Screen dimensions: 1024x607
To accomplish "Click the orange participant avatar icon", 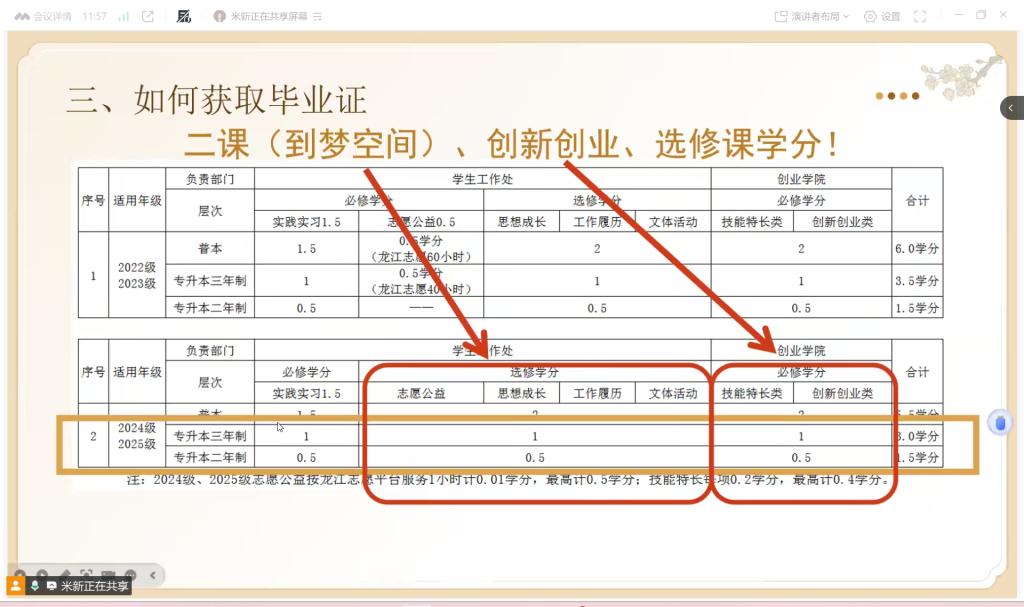I will tap(16, 586).
